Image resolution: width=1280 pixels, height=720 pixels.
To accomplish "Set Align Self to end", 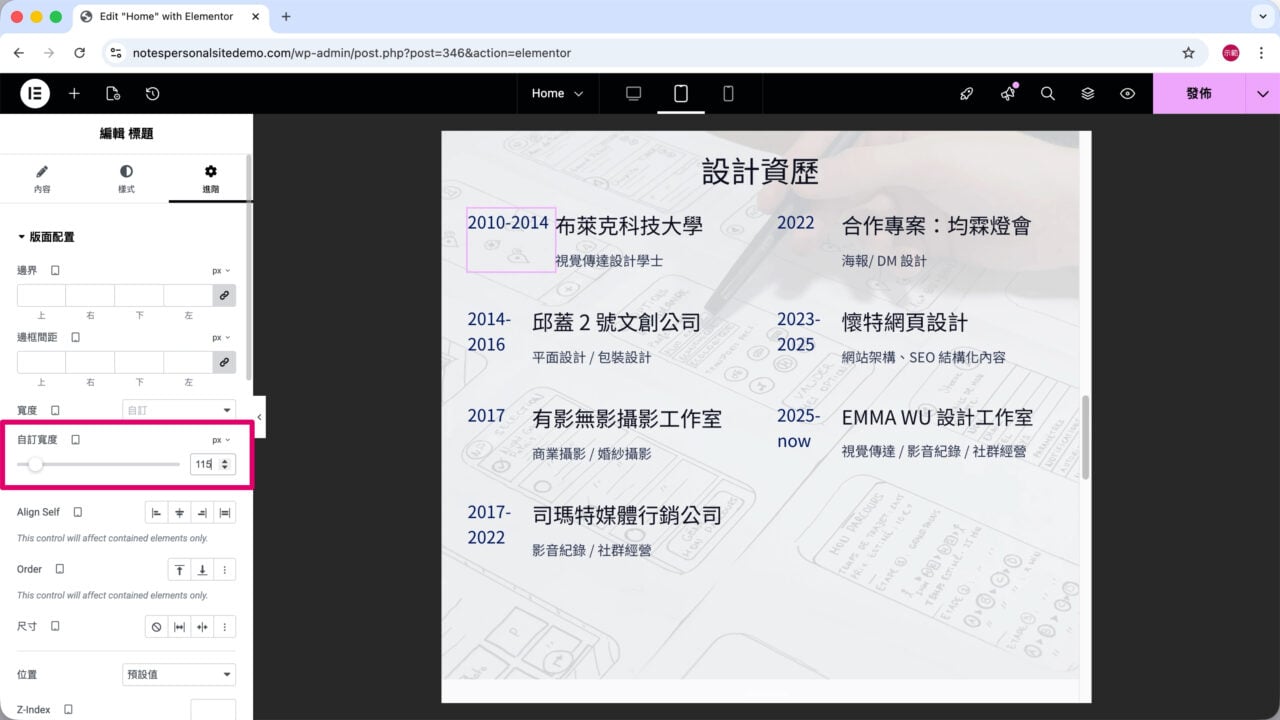I will pyautogui.click(x=202, y=512).
